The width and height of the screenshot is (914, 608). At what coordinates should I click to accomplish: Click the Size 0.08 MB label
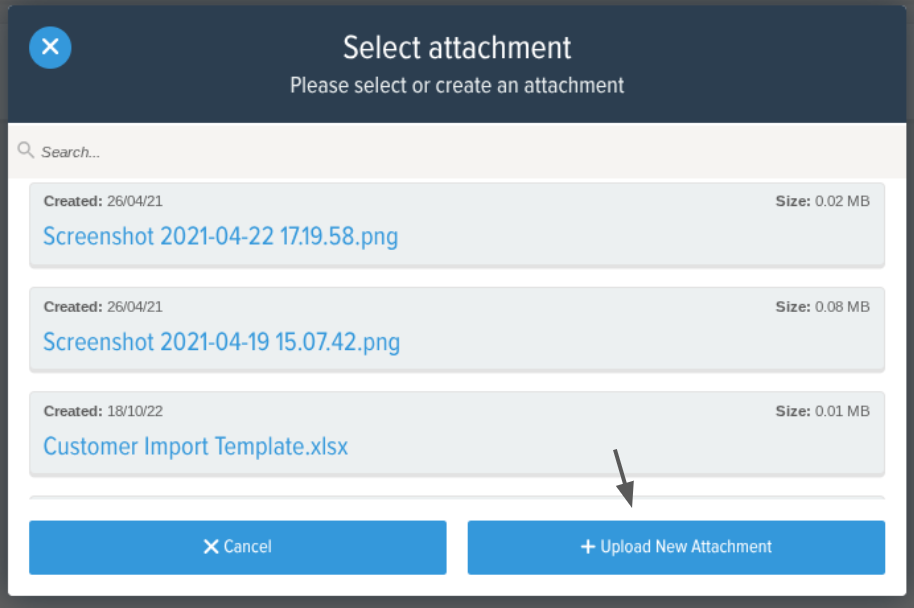coord(822,307)
